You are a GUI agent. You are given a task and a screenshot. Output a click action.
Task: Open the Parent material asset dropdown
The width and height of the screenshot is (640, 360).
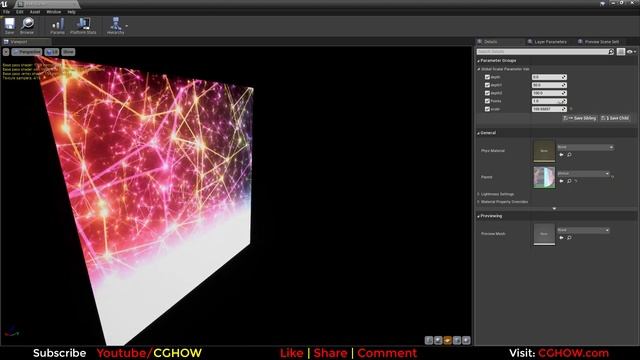coord(583,173)
